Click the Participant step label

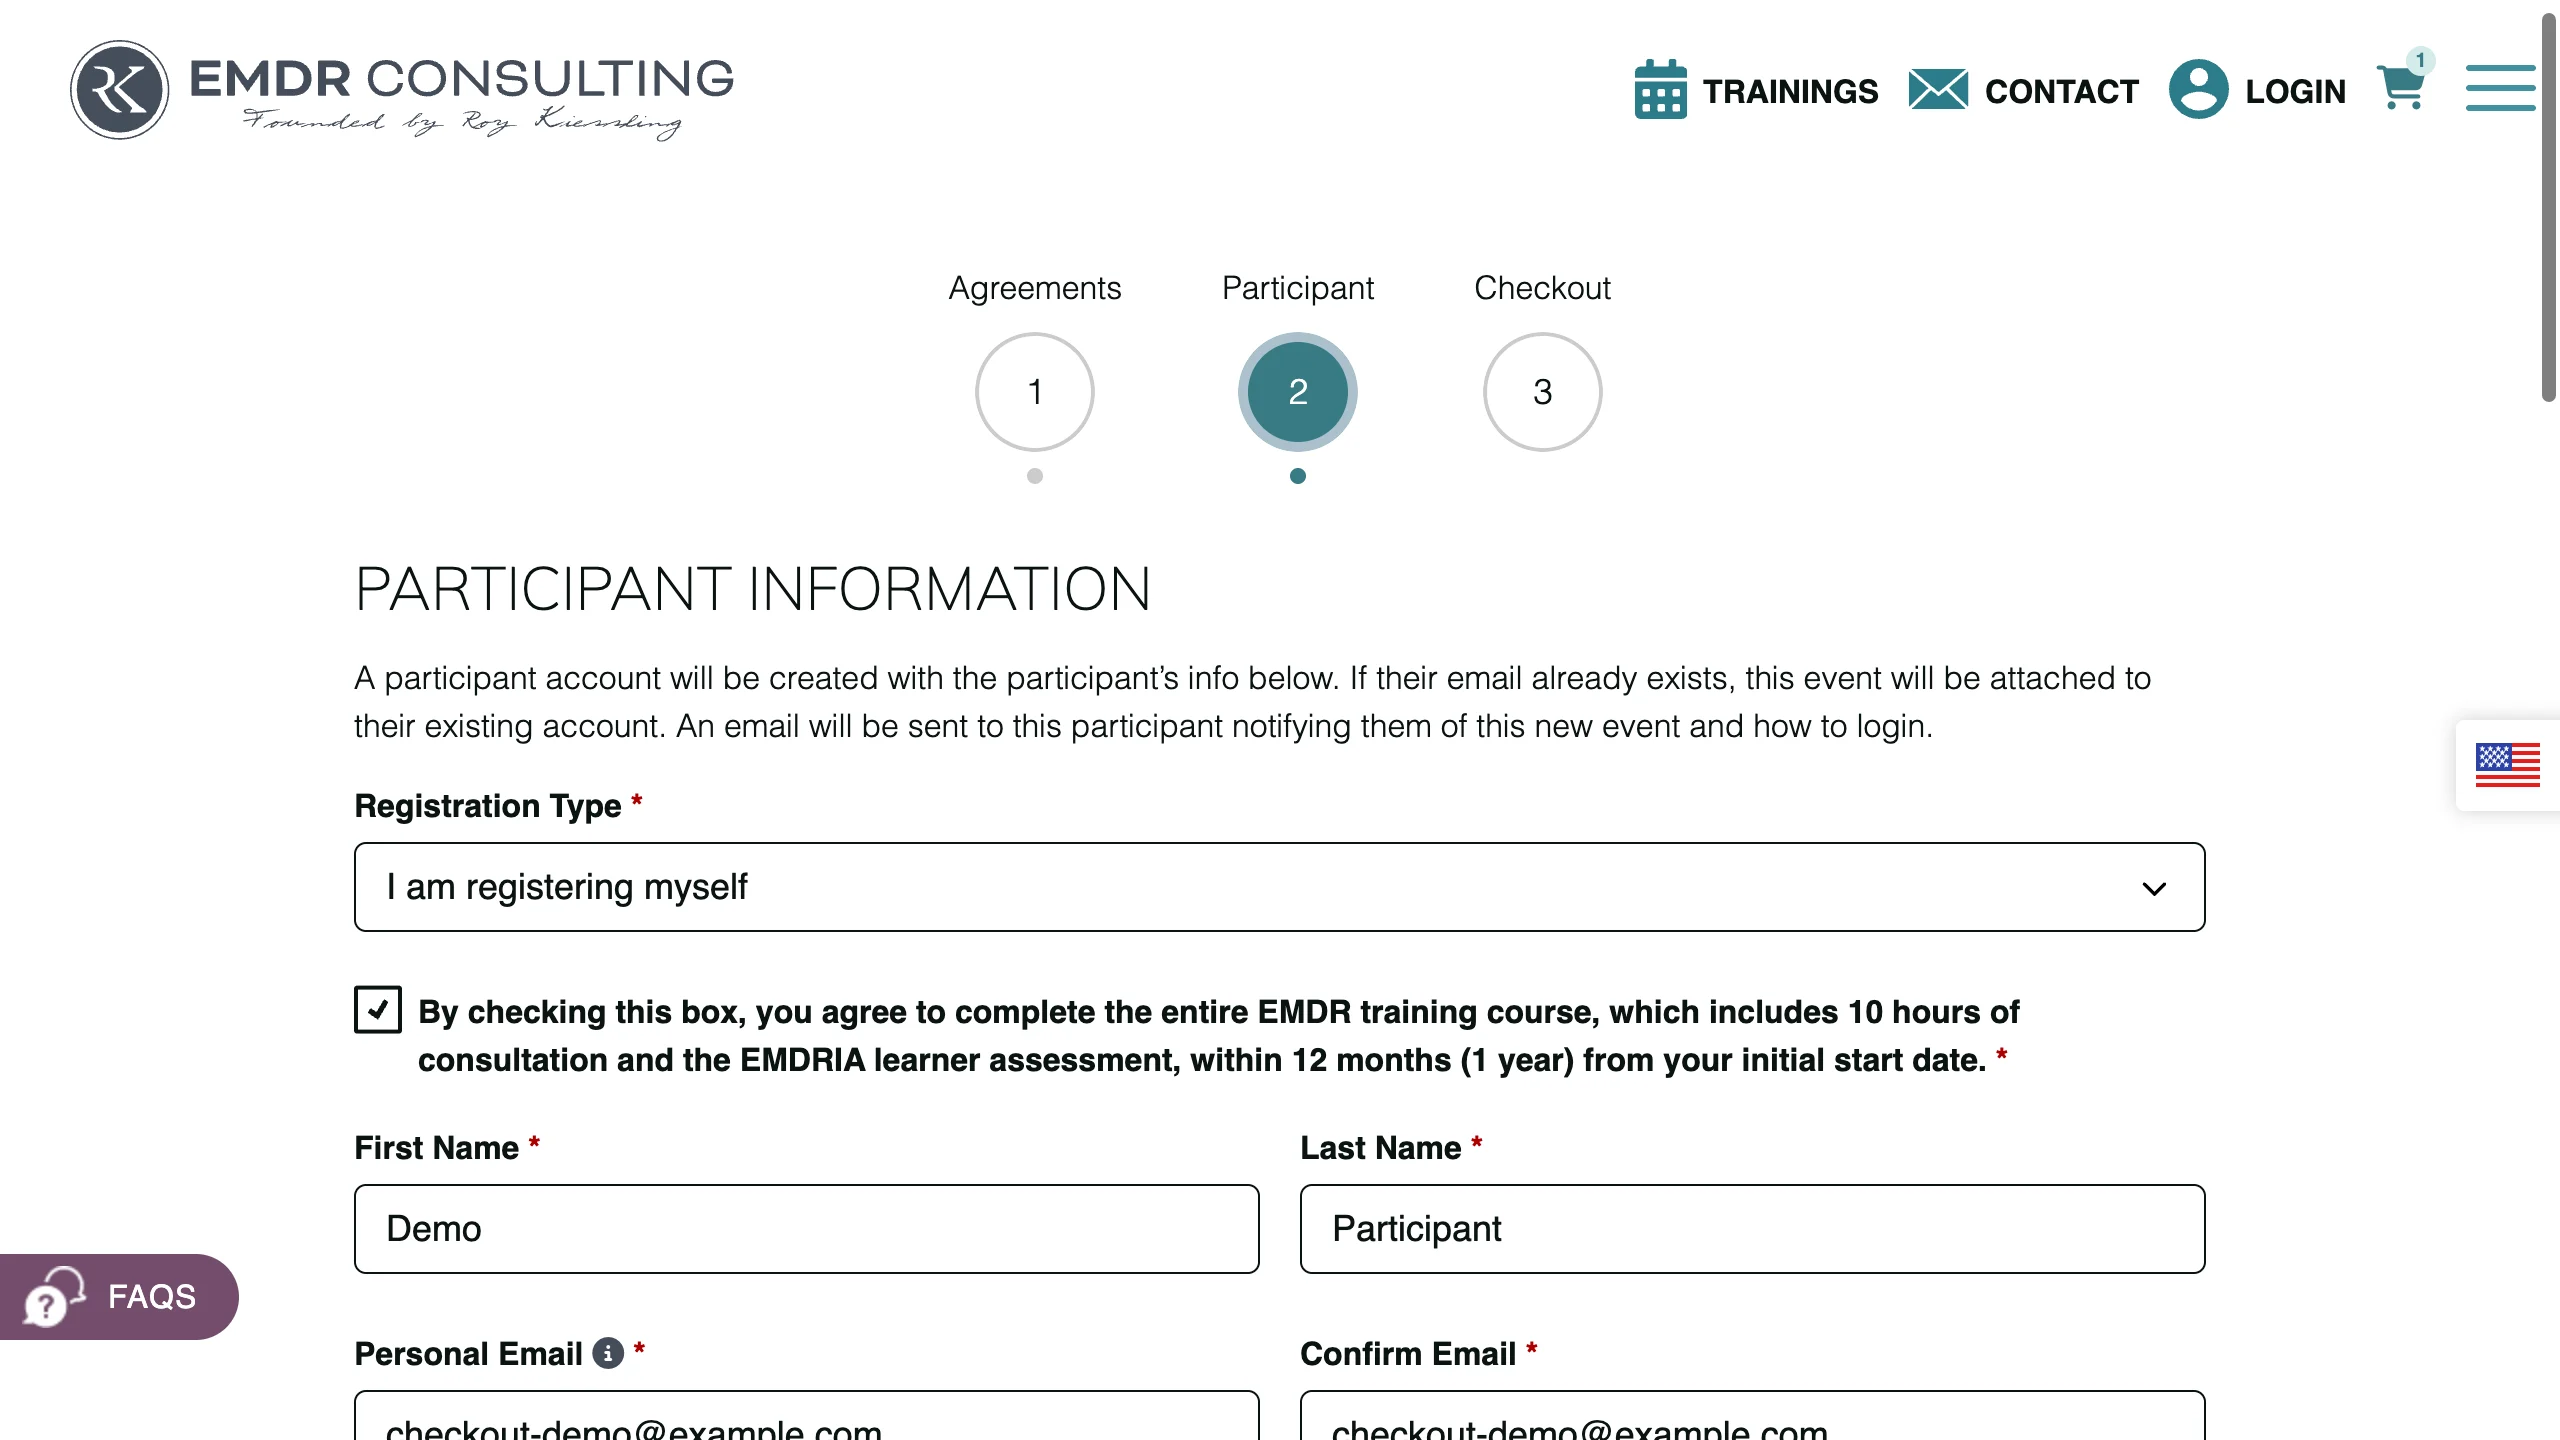click(x=1297, y=288)
